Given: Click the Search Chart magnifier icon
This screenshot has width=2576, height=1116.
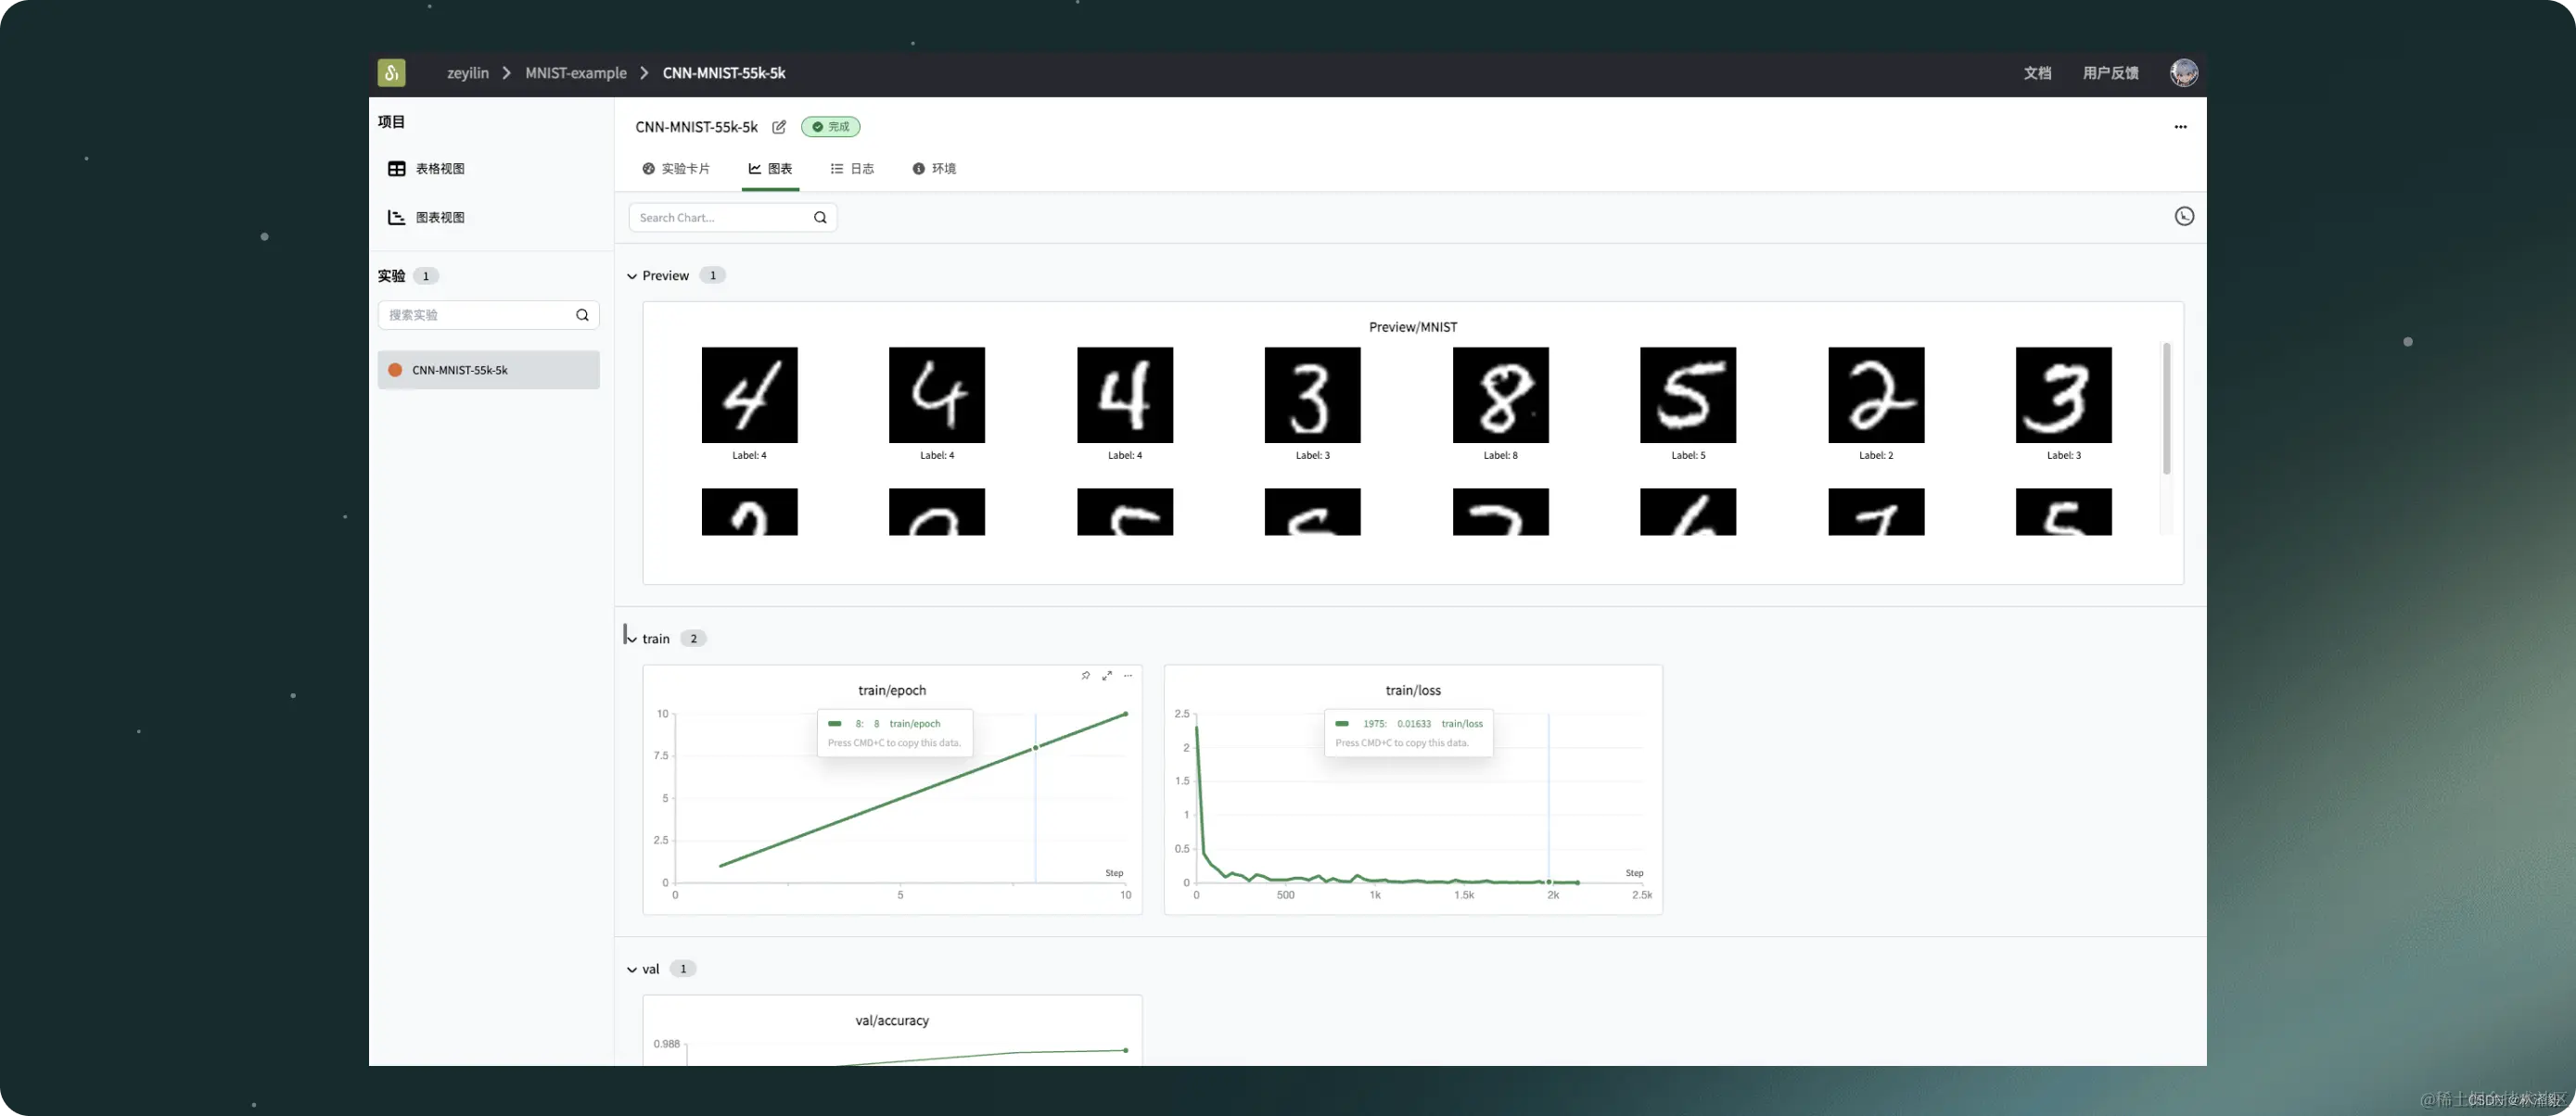Looking at the screenshot, I should click(x=820, y=218).
